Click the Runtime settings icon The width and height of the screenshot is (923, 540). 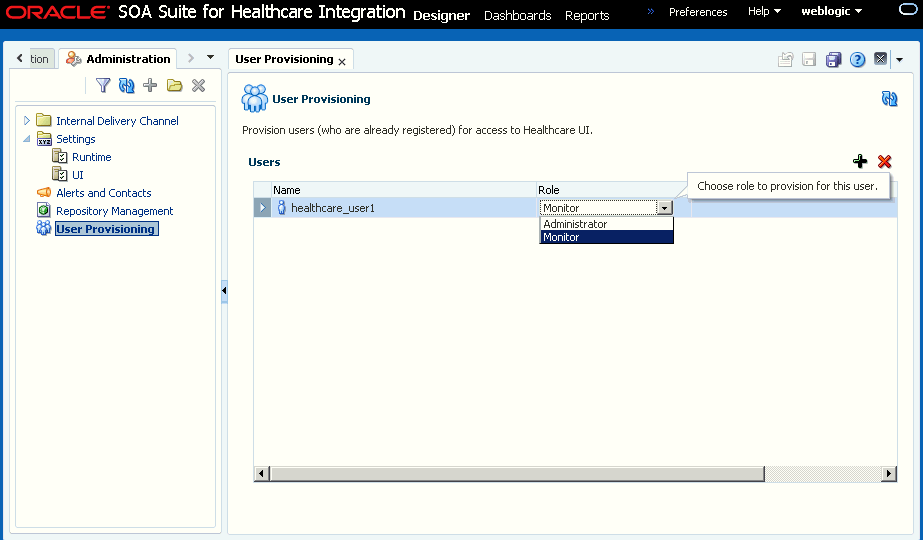[x=59, y=156]
